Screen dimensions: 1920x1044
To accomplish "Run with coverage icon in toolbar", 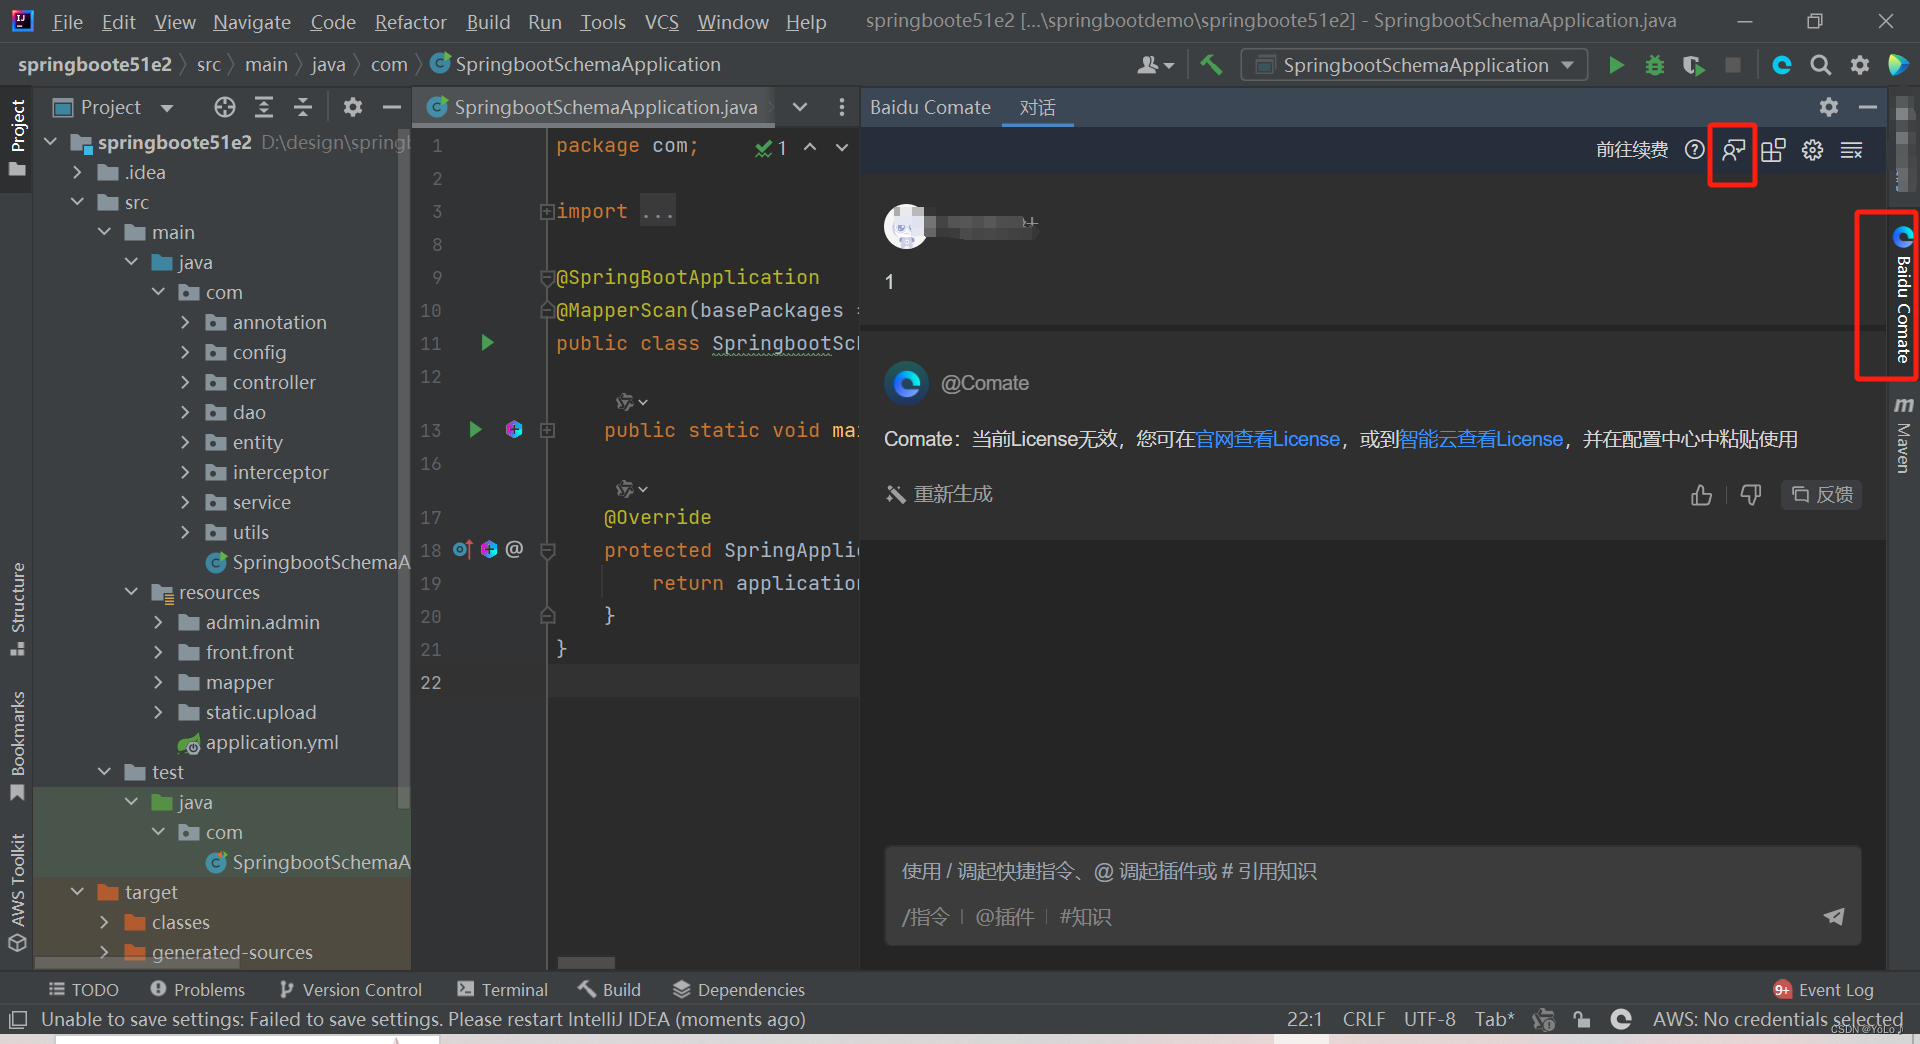I will click(x=1693, y=65).
